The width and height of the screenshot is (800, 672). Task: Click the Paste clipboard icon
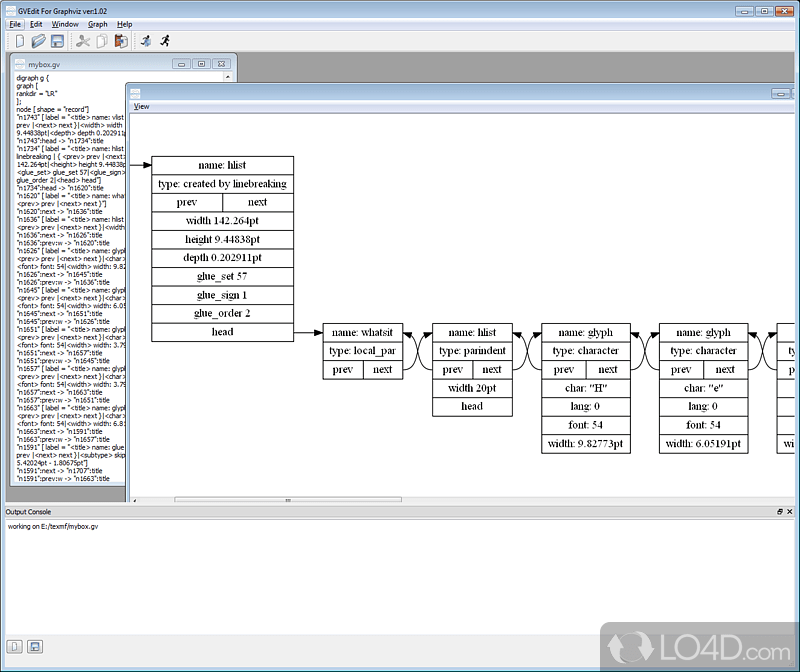(x=121, y=41)
